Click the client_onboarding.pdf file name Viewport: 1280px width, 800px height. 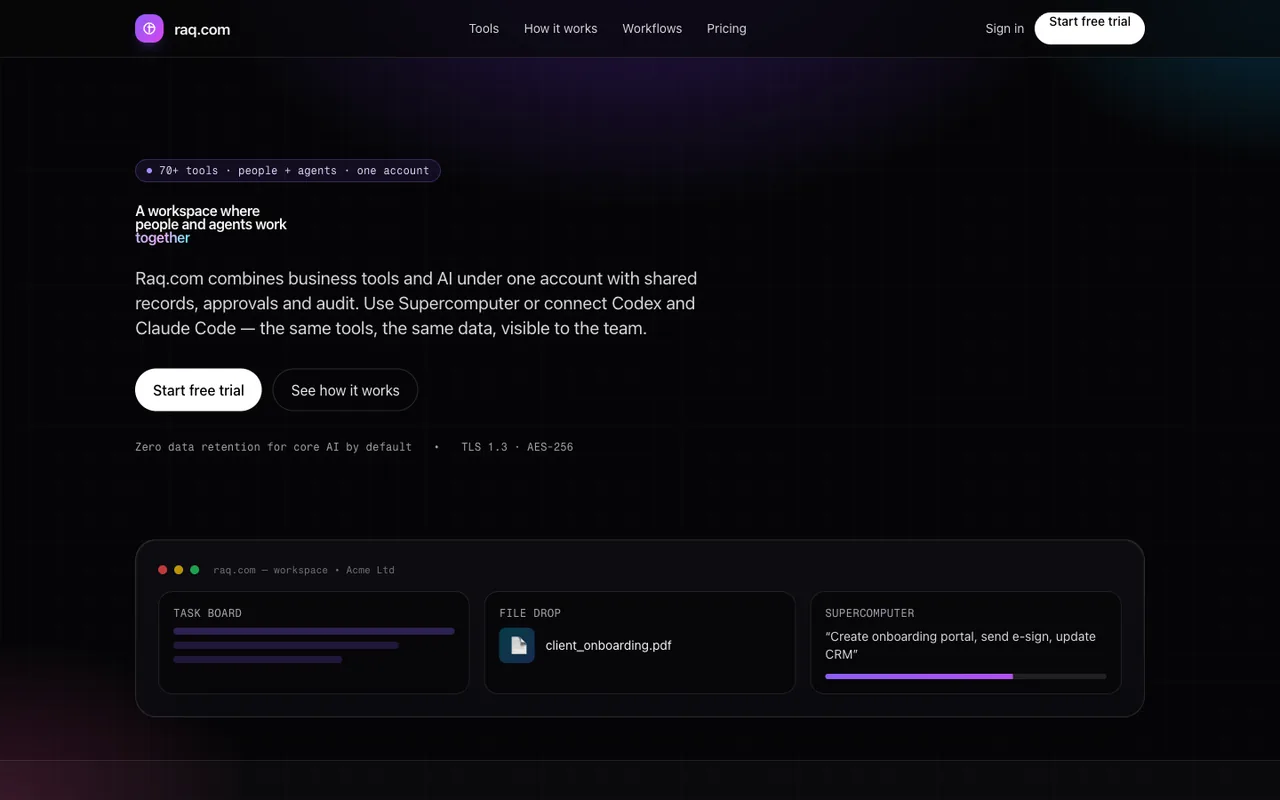[x=608, y=646]
